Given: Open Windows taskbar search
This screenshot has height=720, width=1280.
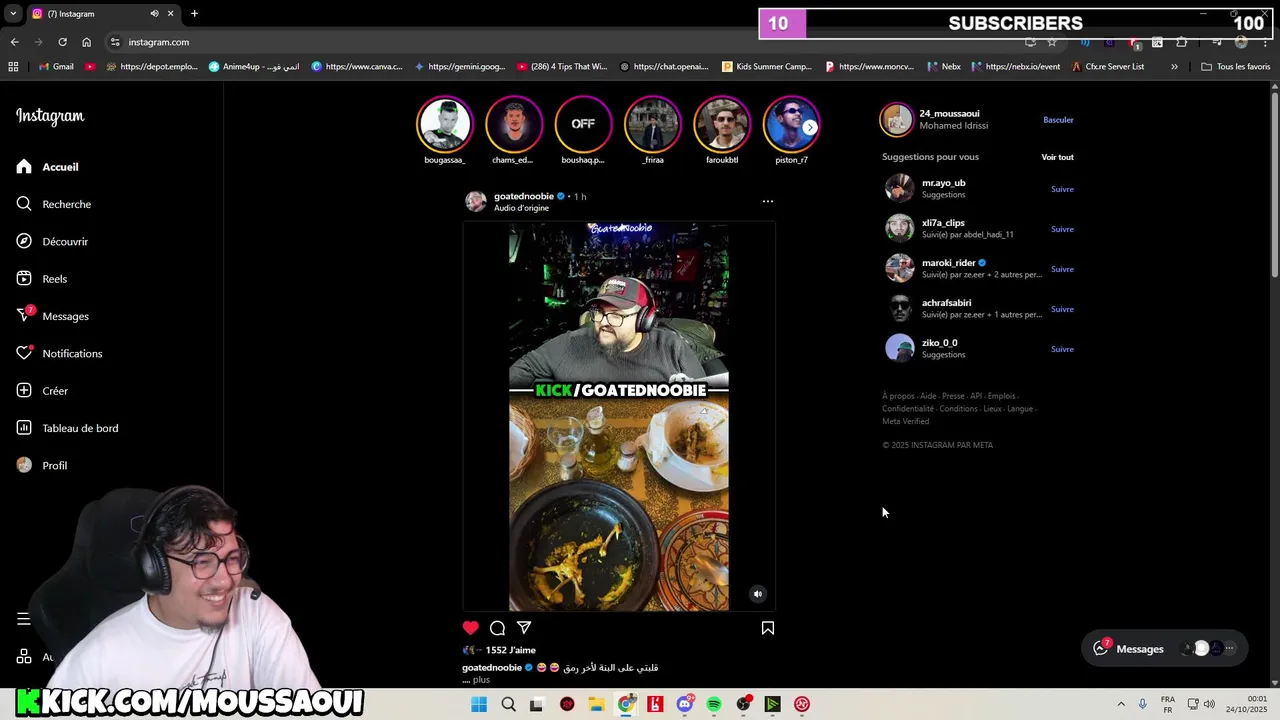Looking at the screenshot, I should [x=508, y=704].
